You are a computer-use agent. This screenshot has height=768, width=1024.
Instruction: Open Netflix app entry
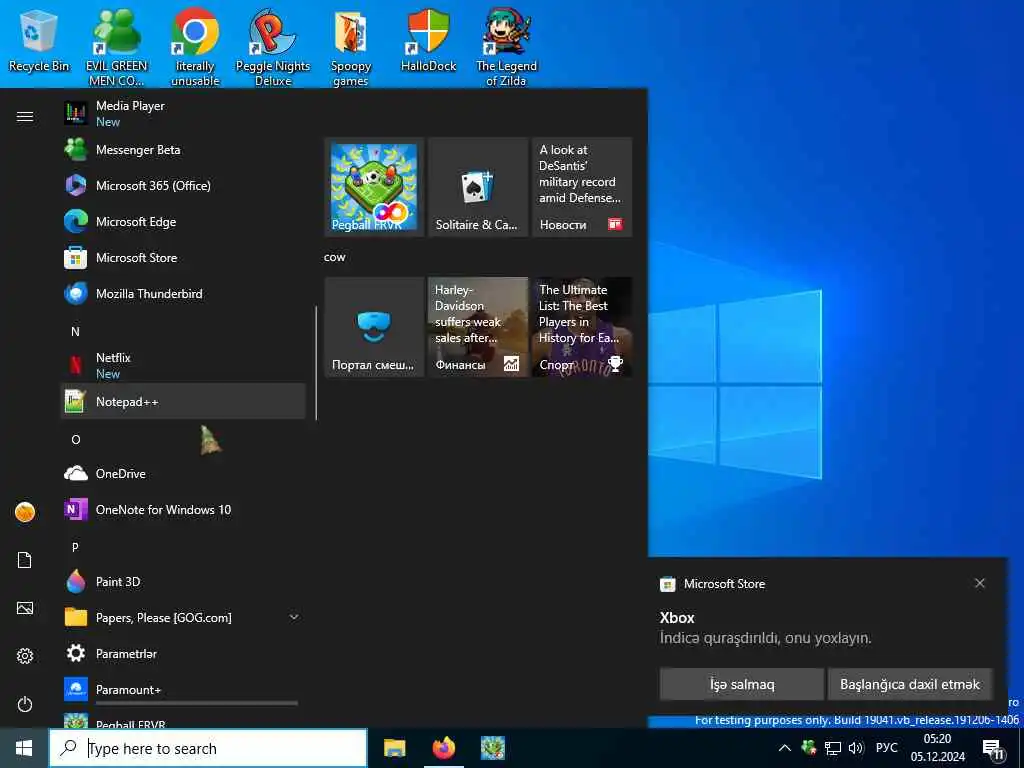183,365
